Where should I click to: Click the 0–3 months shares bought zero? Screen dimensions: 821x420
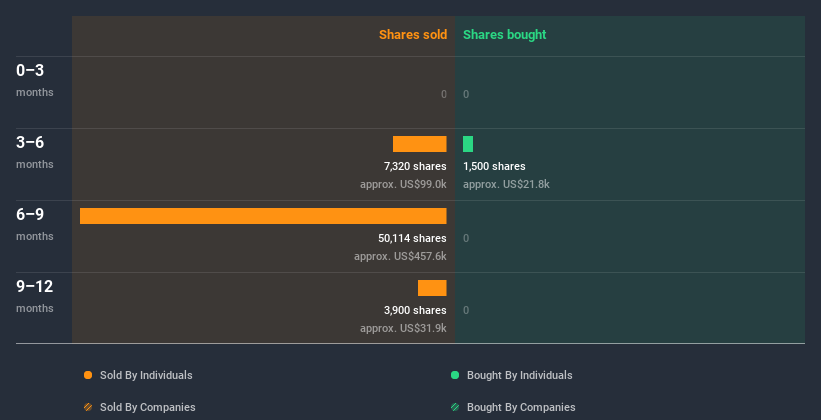coord(466,94)
